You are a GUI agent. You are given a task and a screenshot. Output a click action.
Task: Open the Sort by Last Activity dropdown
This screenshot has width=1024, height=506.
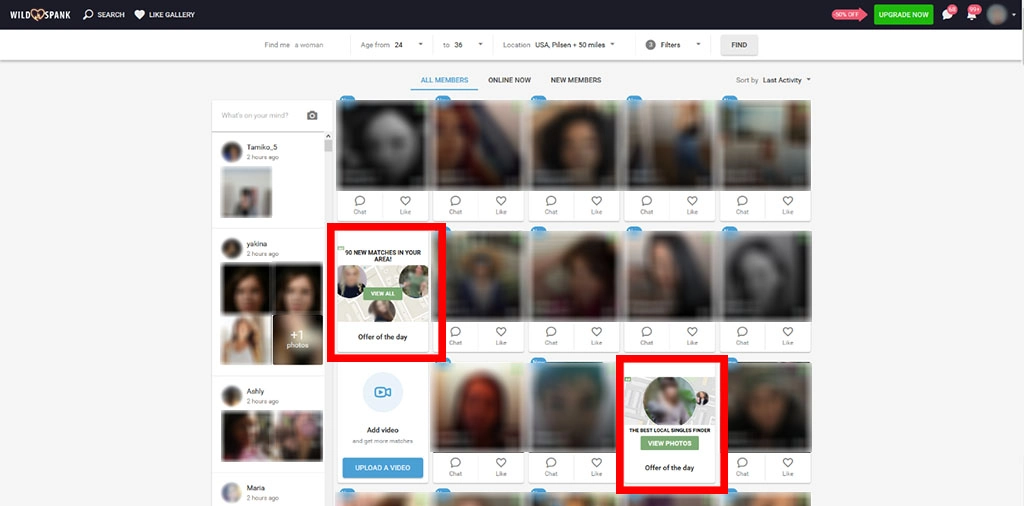point(773,80)
